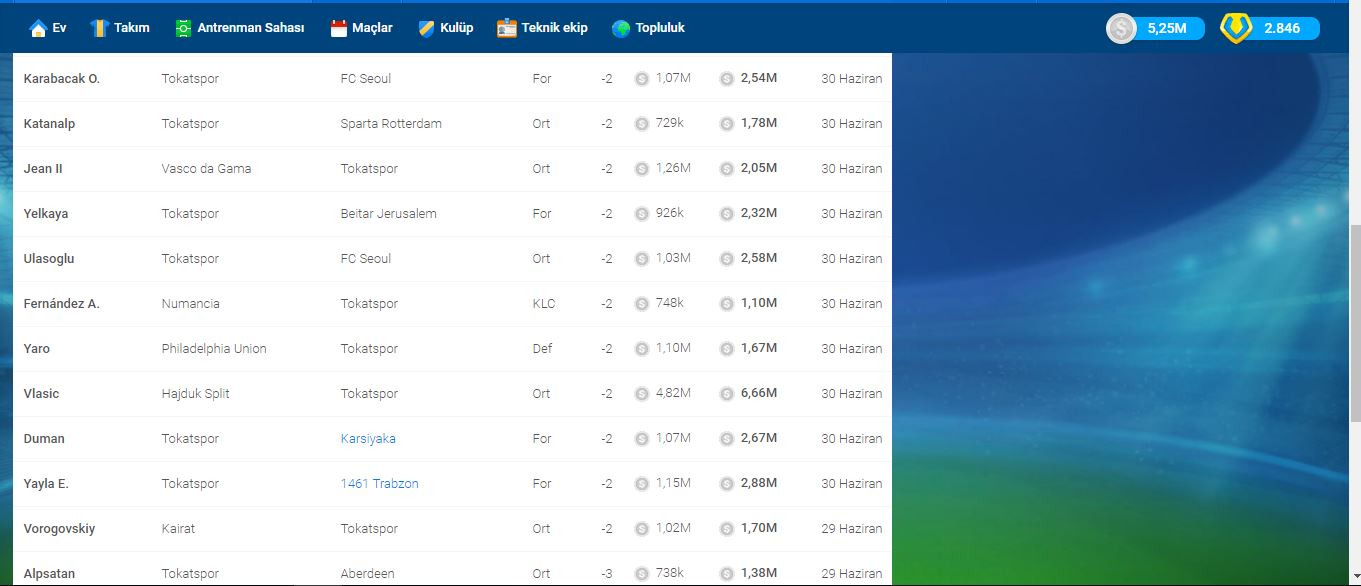Open the Ev menu
Screen dimensions: 1361x586
pos(48,28)
